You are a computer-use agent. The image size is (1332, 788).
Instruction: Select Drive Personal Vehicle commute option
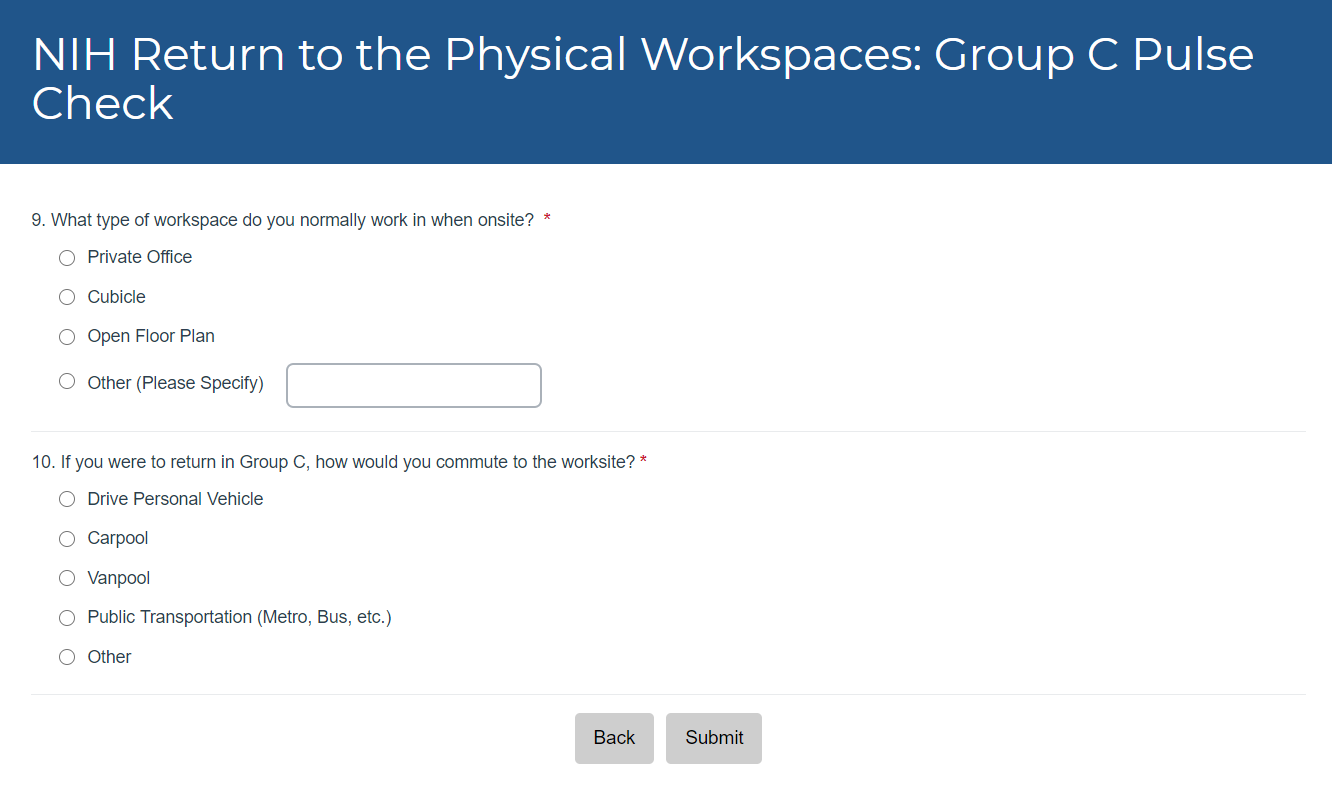(x=67, y=499)
